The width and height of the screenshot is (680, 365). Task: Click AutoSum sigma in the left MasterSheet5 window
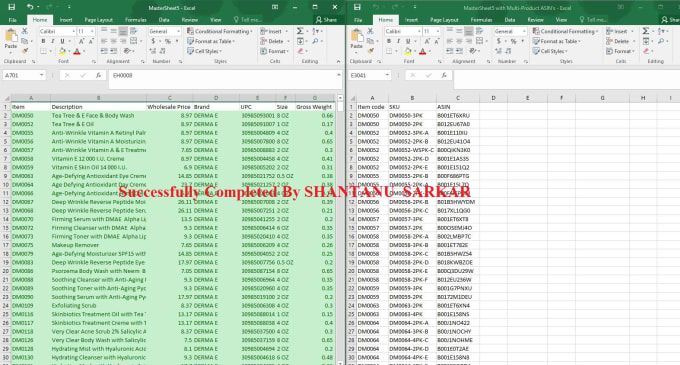(300, 31)
